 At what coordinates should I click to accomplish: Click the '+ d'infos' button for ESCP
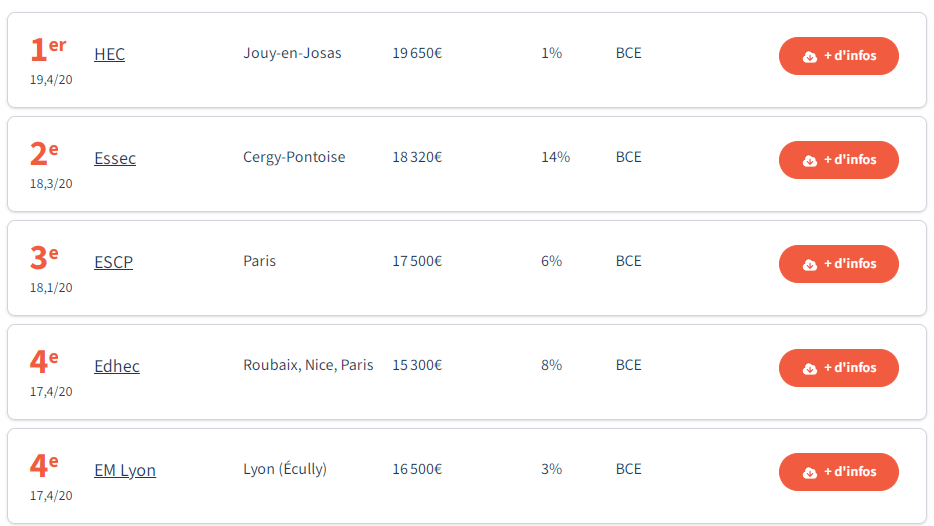[x=839, y=264]
